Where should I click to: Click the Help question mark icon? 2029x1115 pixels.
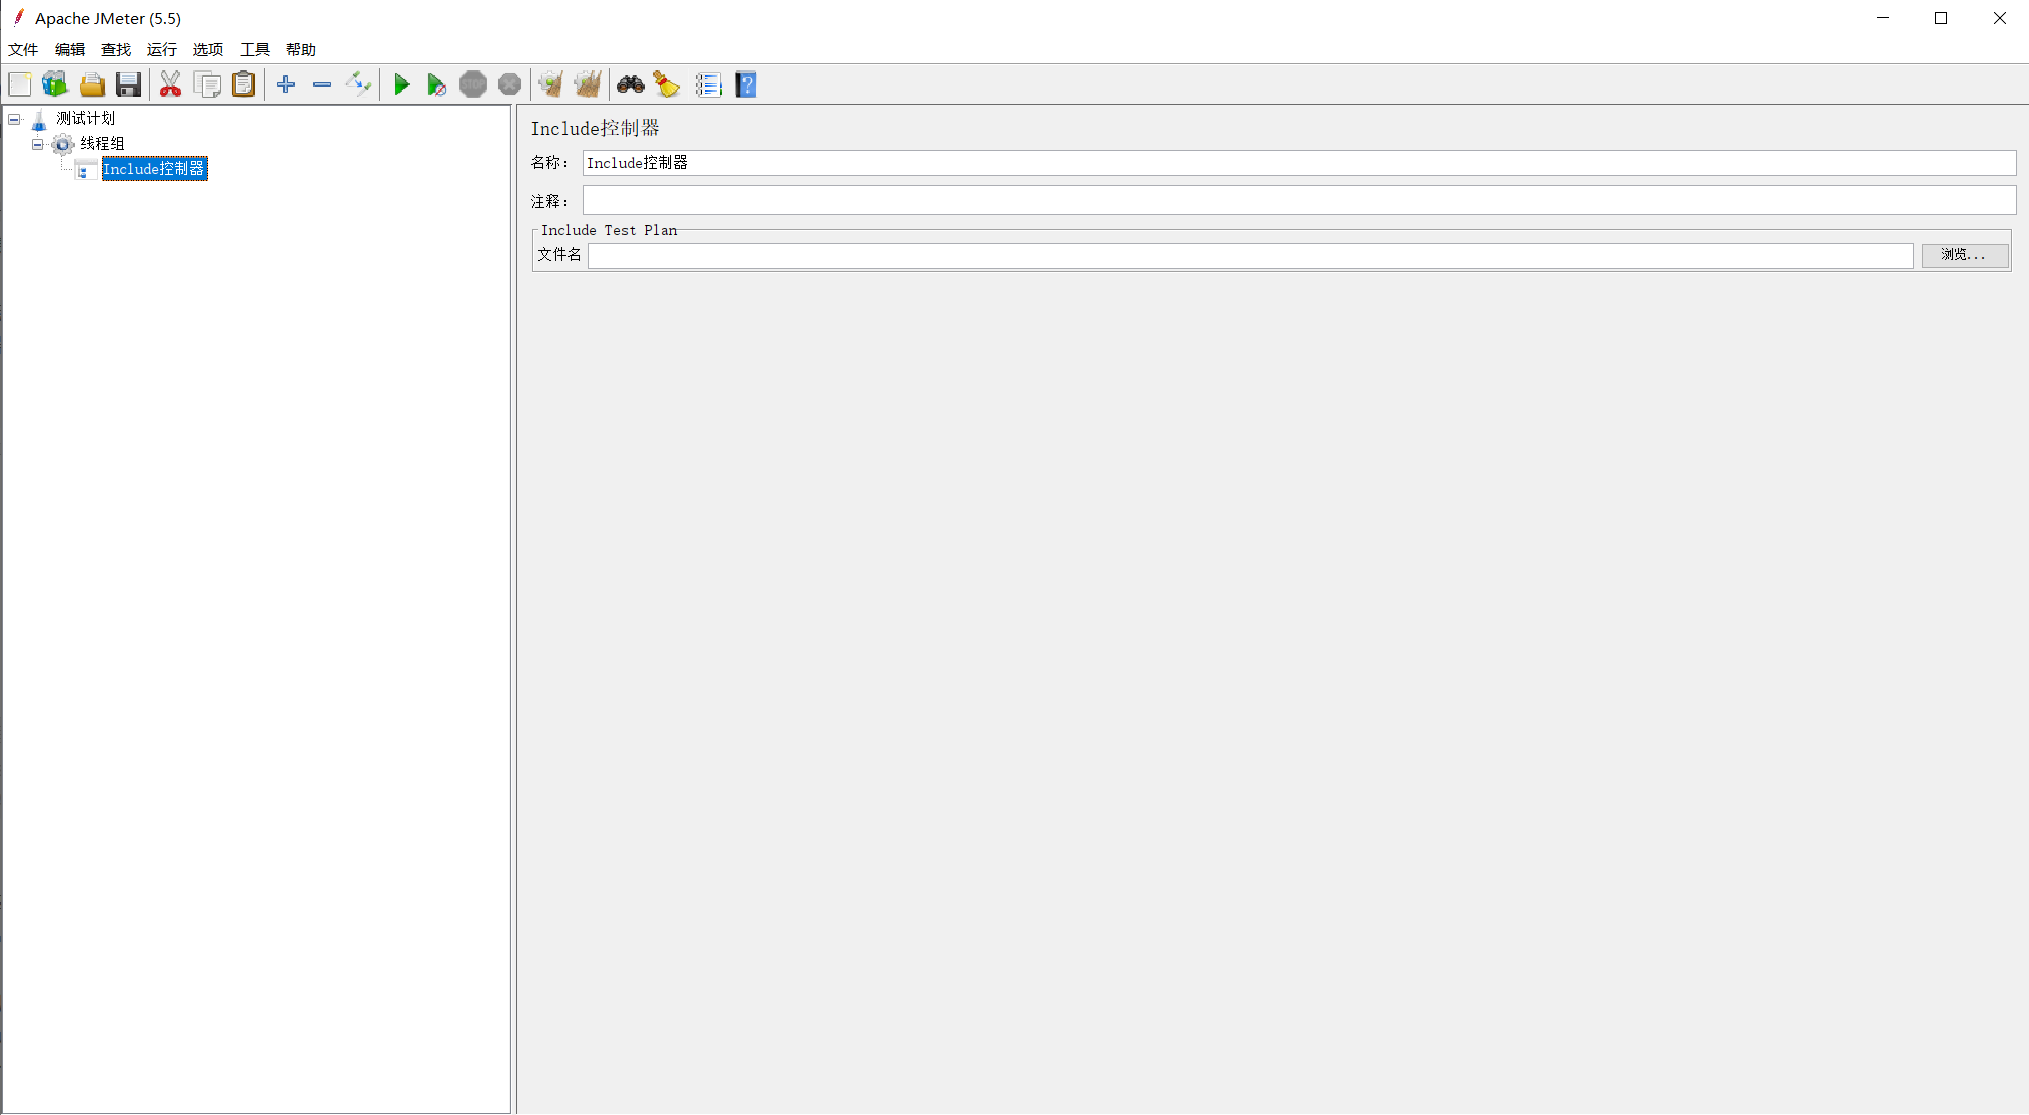click(x=746, y=85)
